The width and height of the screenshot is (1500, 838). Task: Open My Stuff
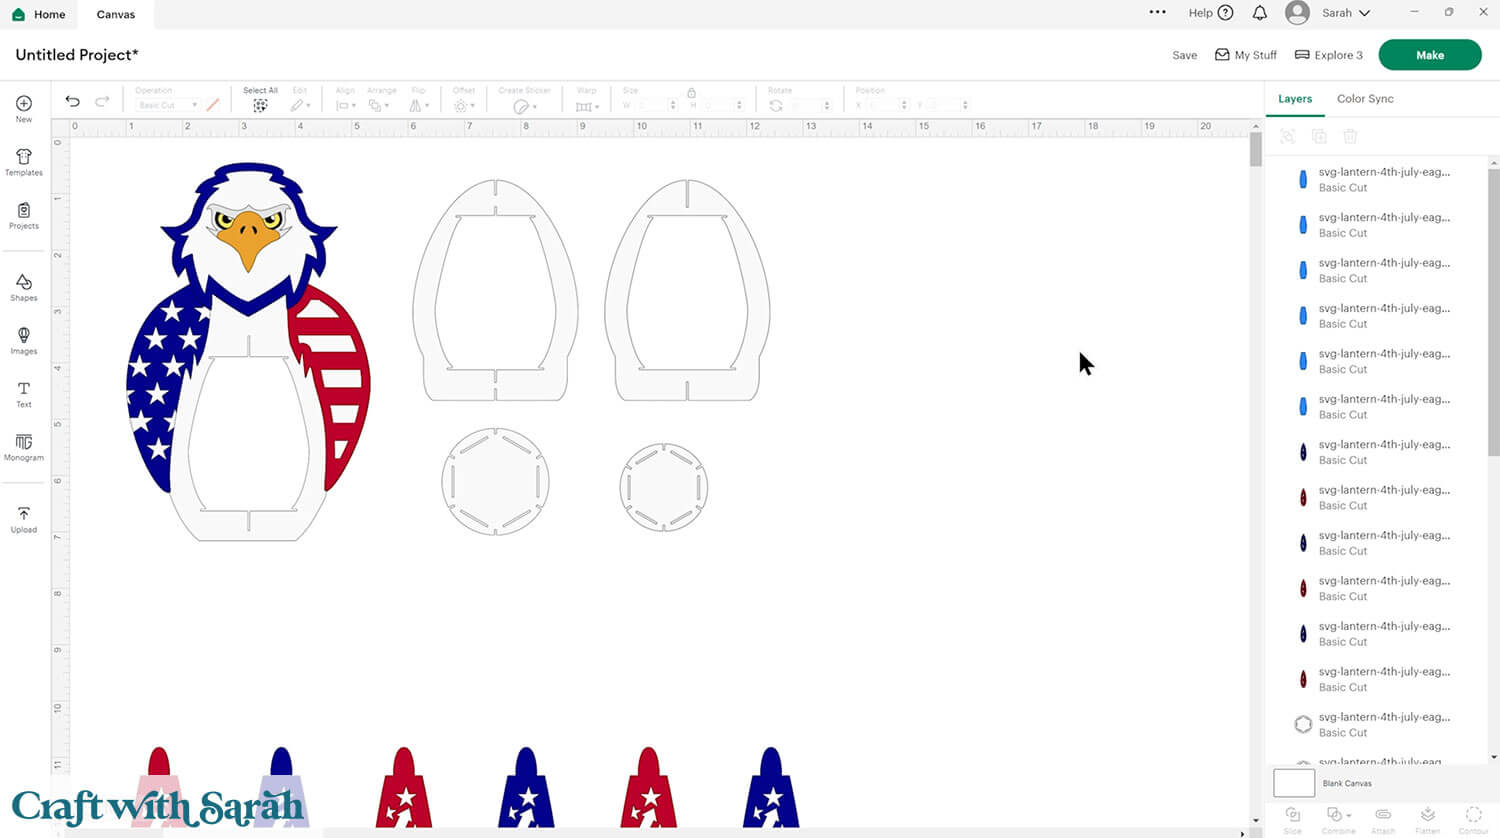pos(1246,55)
